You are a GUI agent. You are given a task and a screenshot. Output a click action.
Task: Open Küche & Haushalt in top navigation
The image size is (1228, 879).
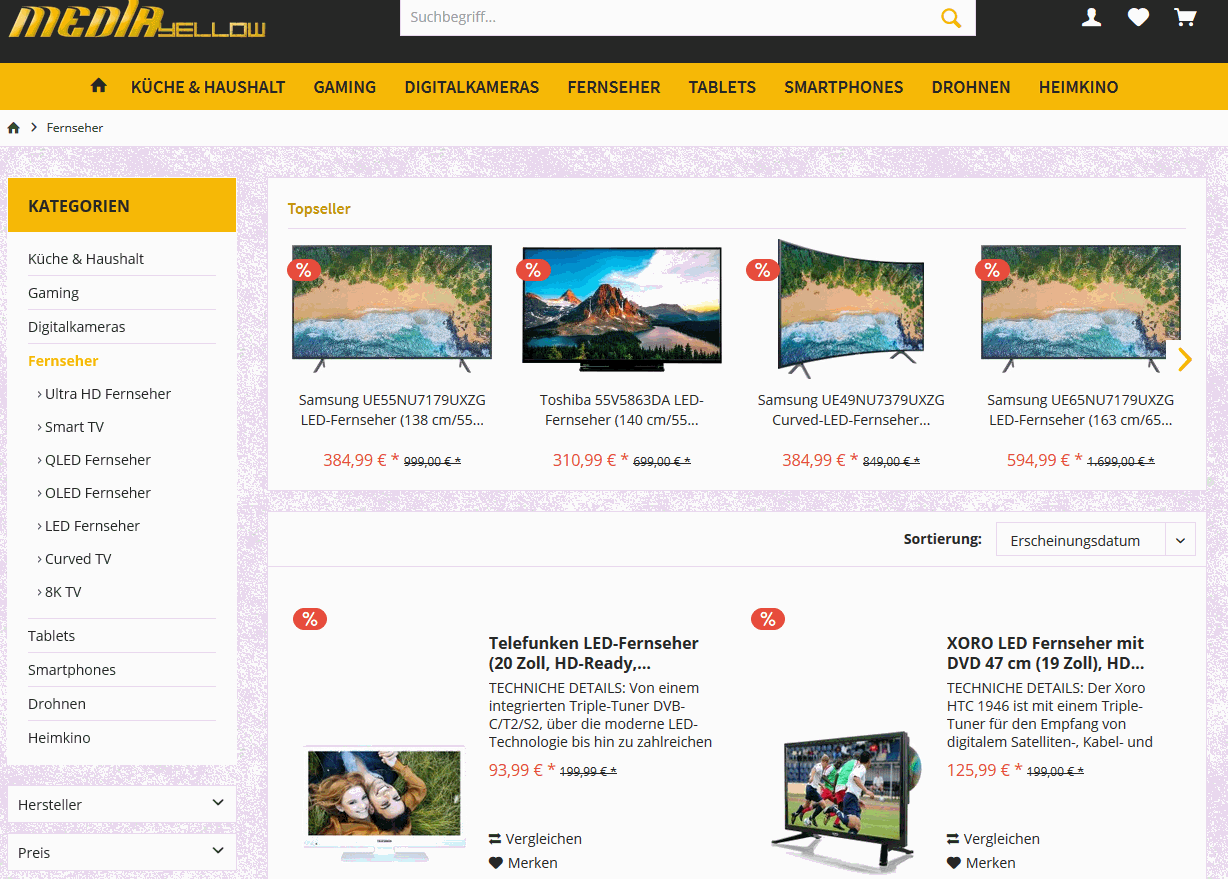[x=208, y=87]
